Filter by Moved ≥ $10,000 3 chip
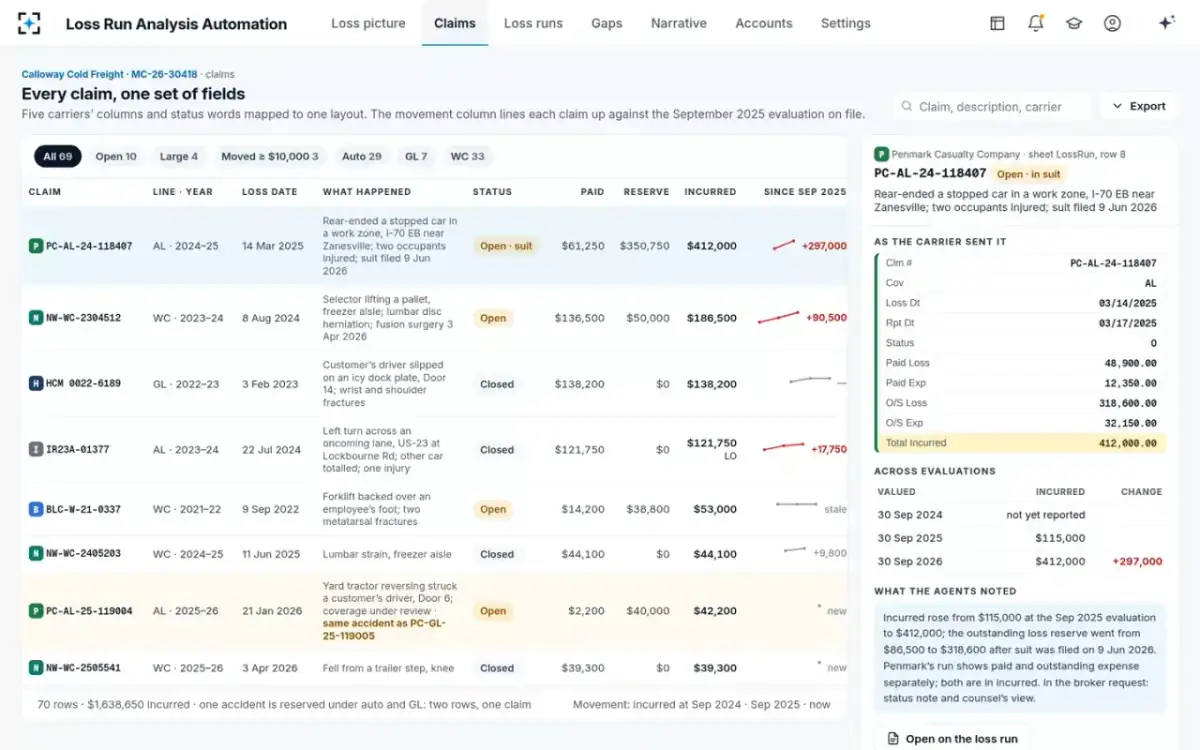The width and height of the screenshot is (1200, 750). pos(270,156)
